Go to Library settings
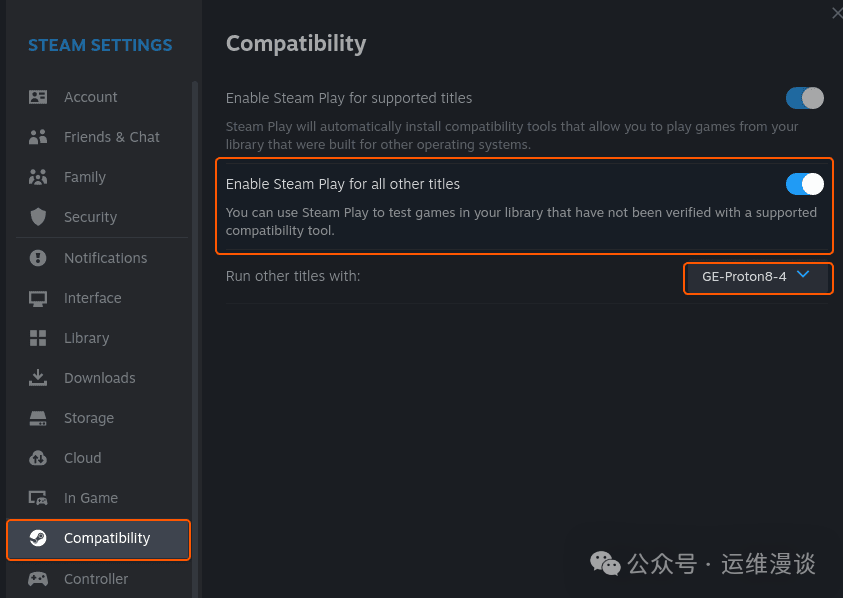This screenshot has width=843, height=598. coord(88,338)
